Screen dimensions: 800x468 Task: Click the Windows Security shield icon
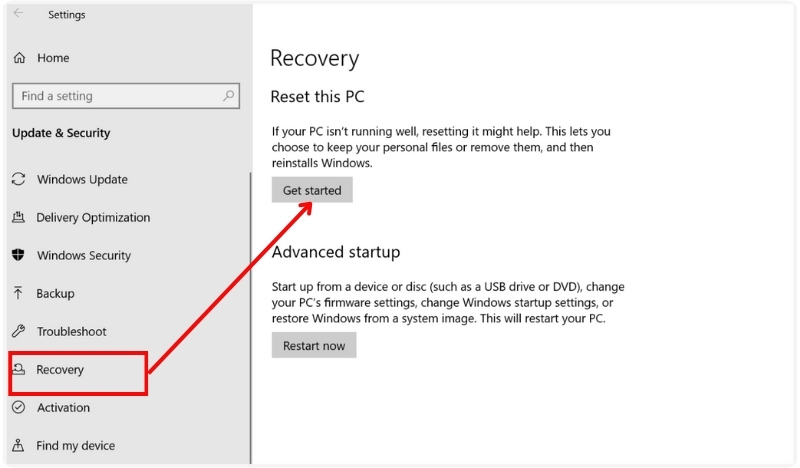(18, 255)
